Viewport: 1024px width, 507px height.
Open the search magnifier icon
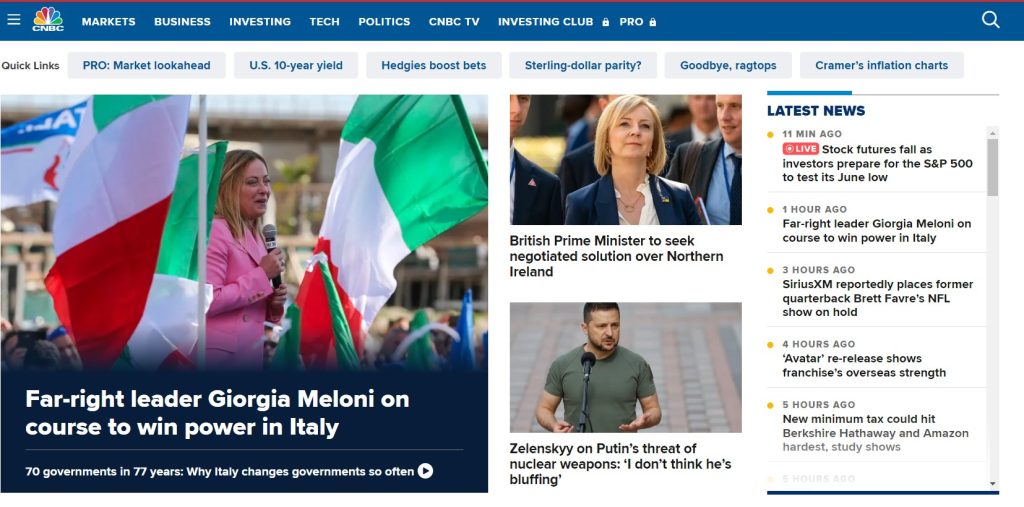coord(990,20)
